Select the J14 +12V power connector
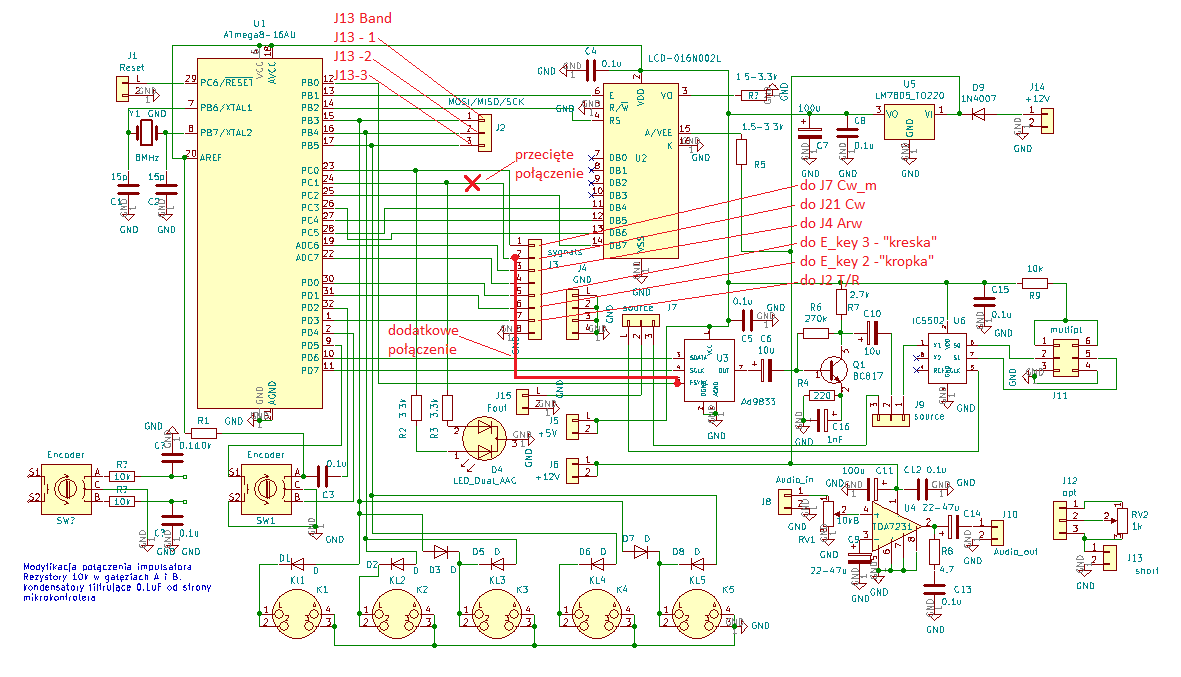1181x677 pixels. click(x=1046, y=120)
